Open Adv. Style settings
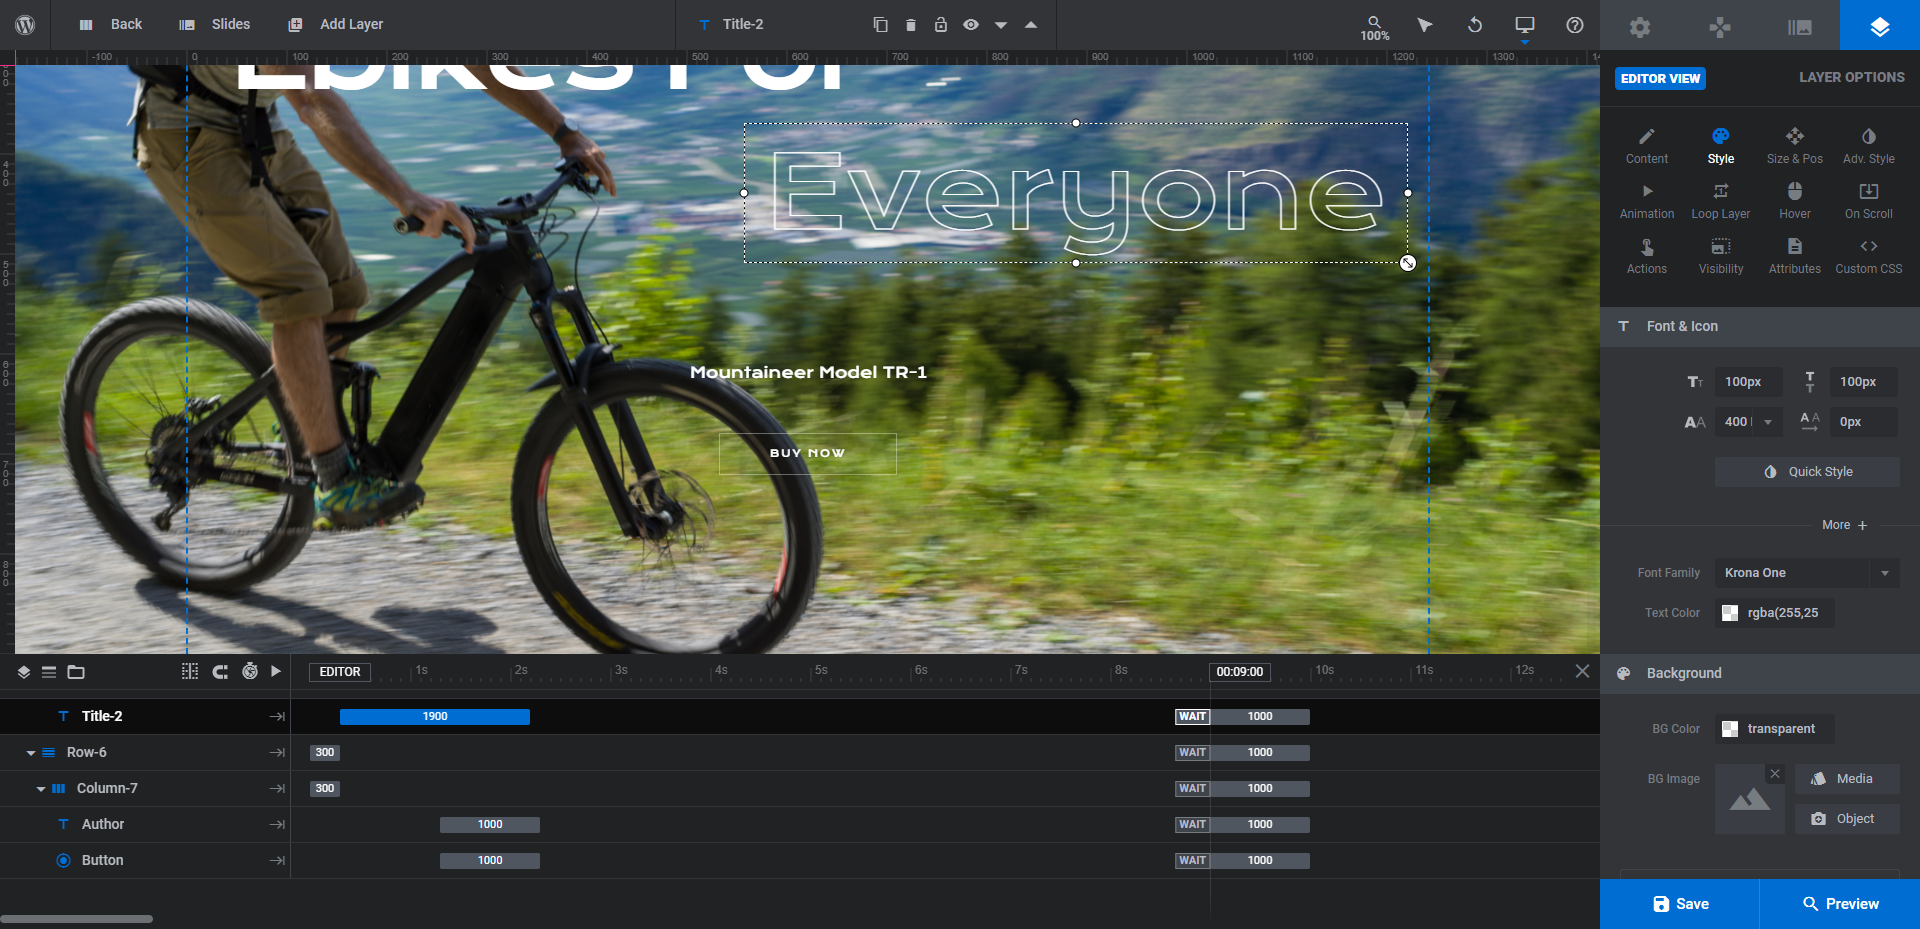Viewport: 1920px width, 929px height. point(1869,146)
